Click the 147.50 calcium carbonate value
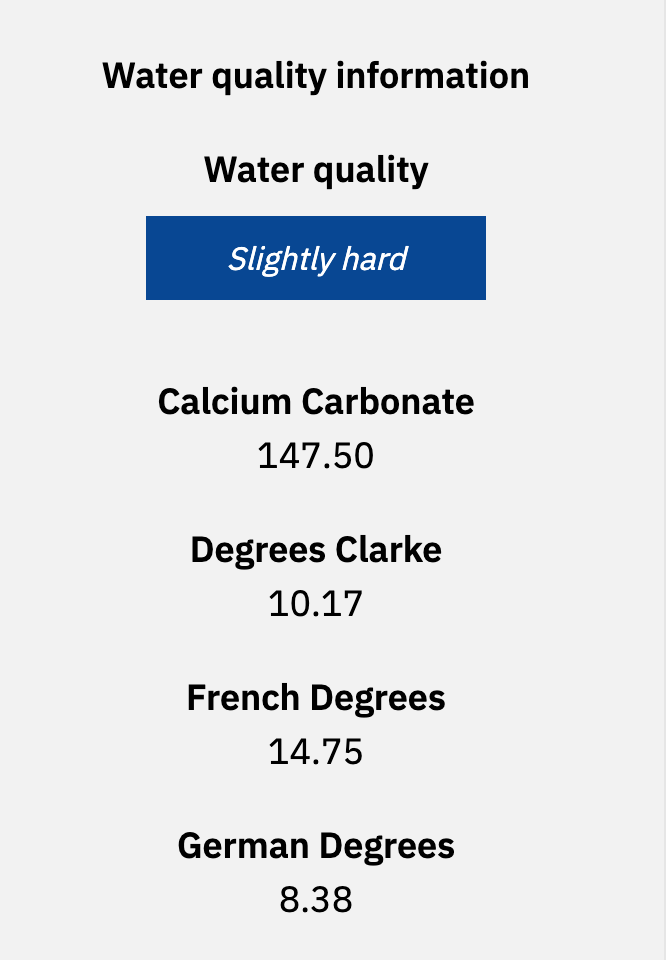The image size is (668, 960). point(316,456)
